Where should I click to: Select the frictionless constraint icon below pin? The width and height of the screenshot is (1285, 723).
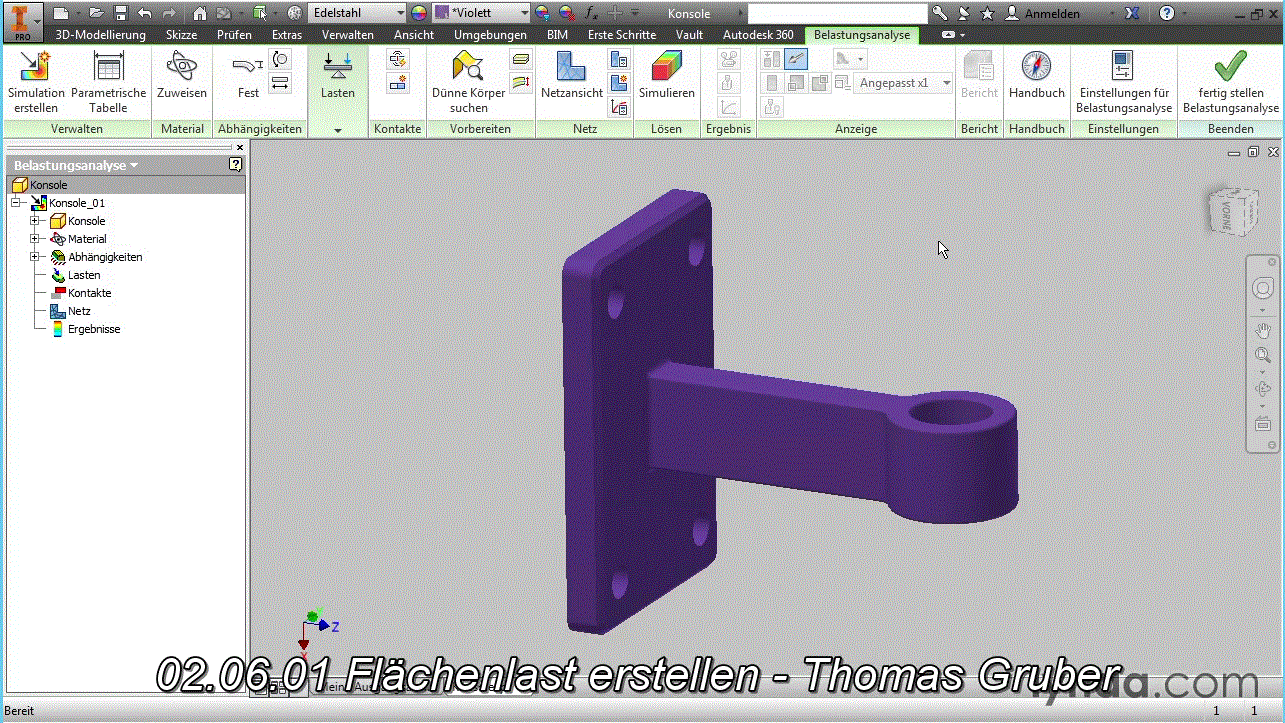(x=281, y=84)
